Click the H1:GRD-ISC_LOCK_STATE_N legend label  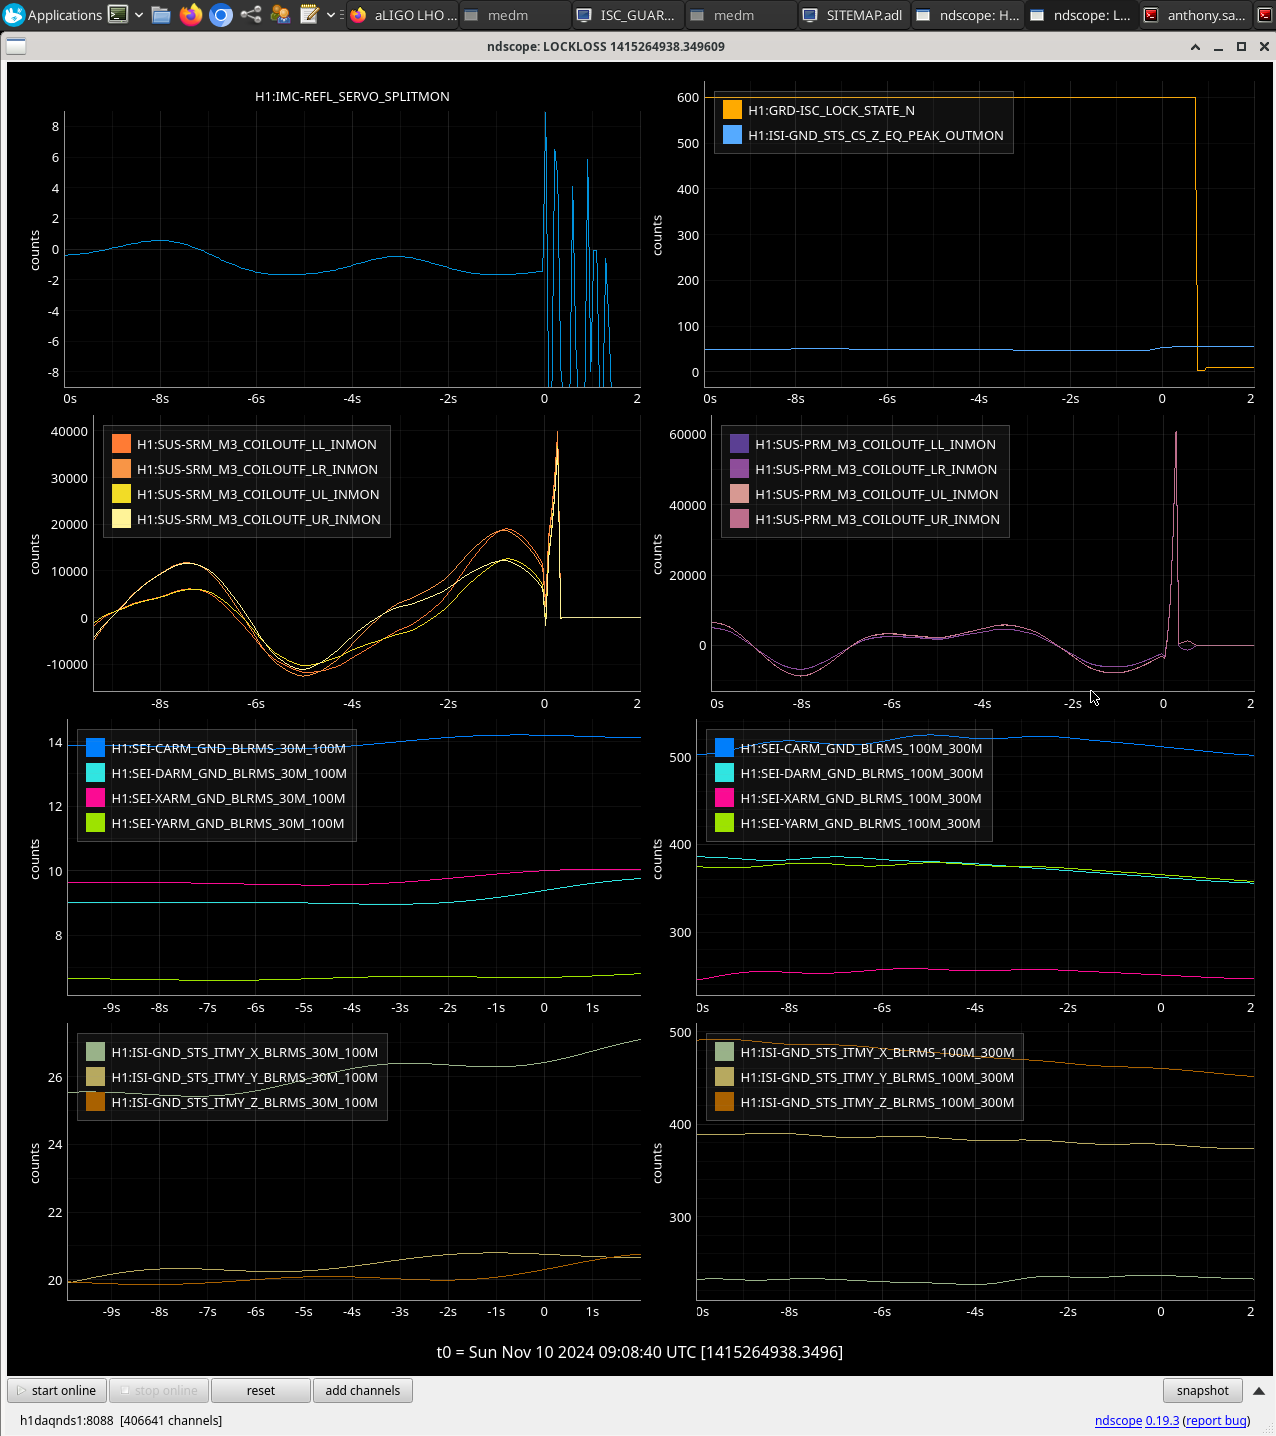[831, 110]
